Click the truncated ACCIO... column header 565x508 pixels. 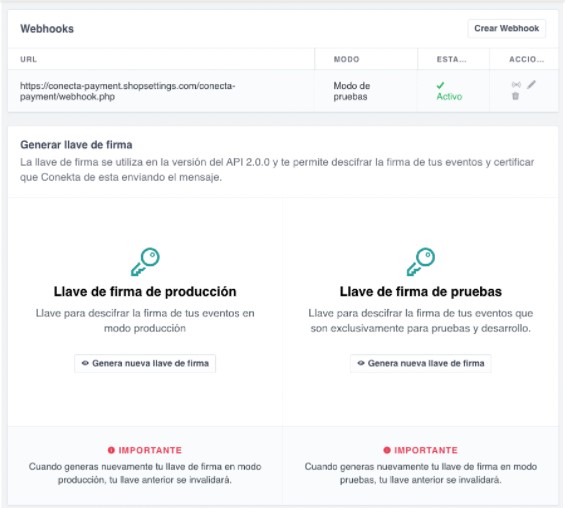pos(526,59)
